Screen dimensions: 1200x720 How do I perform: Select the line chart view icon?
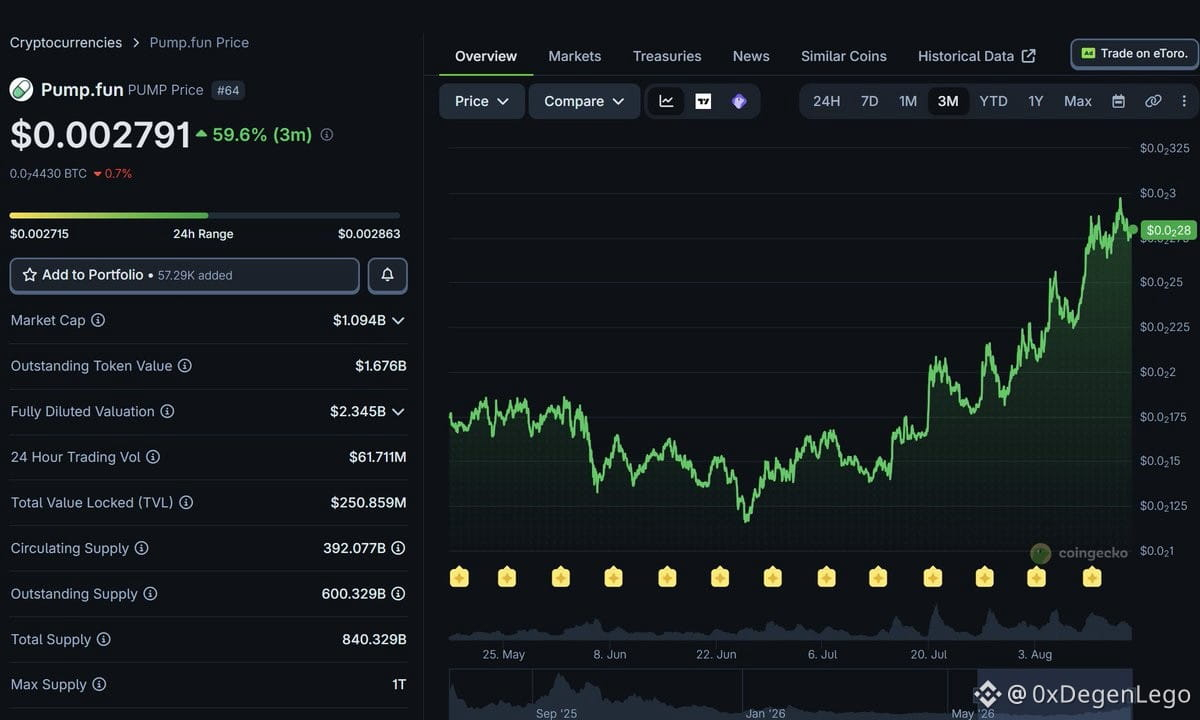point(667,101)
